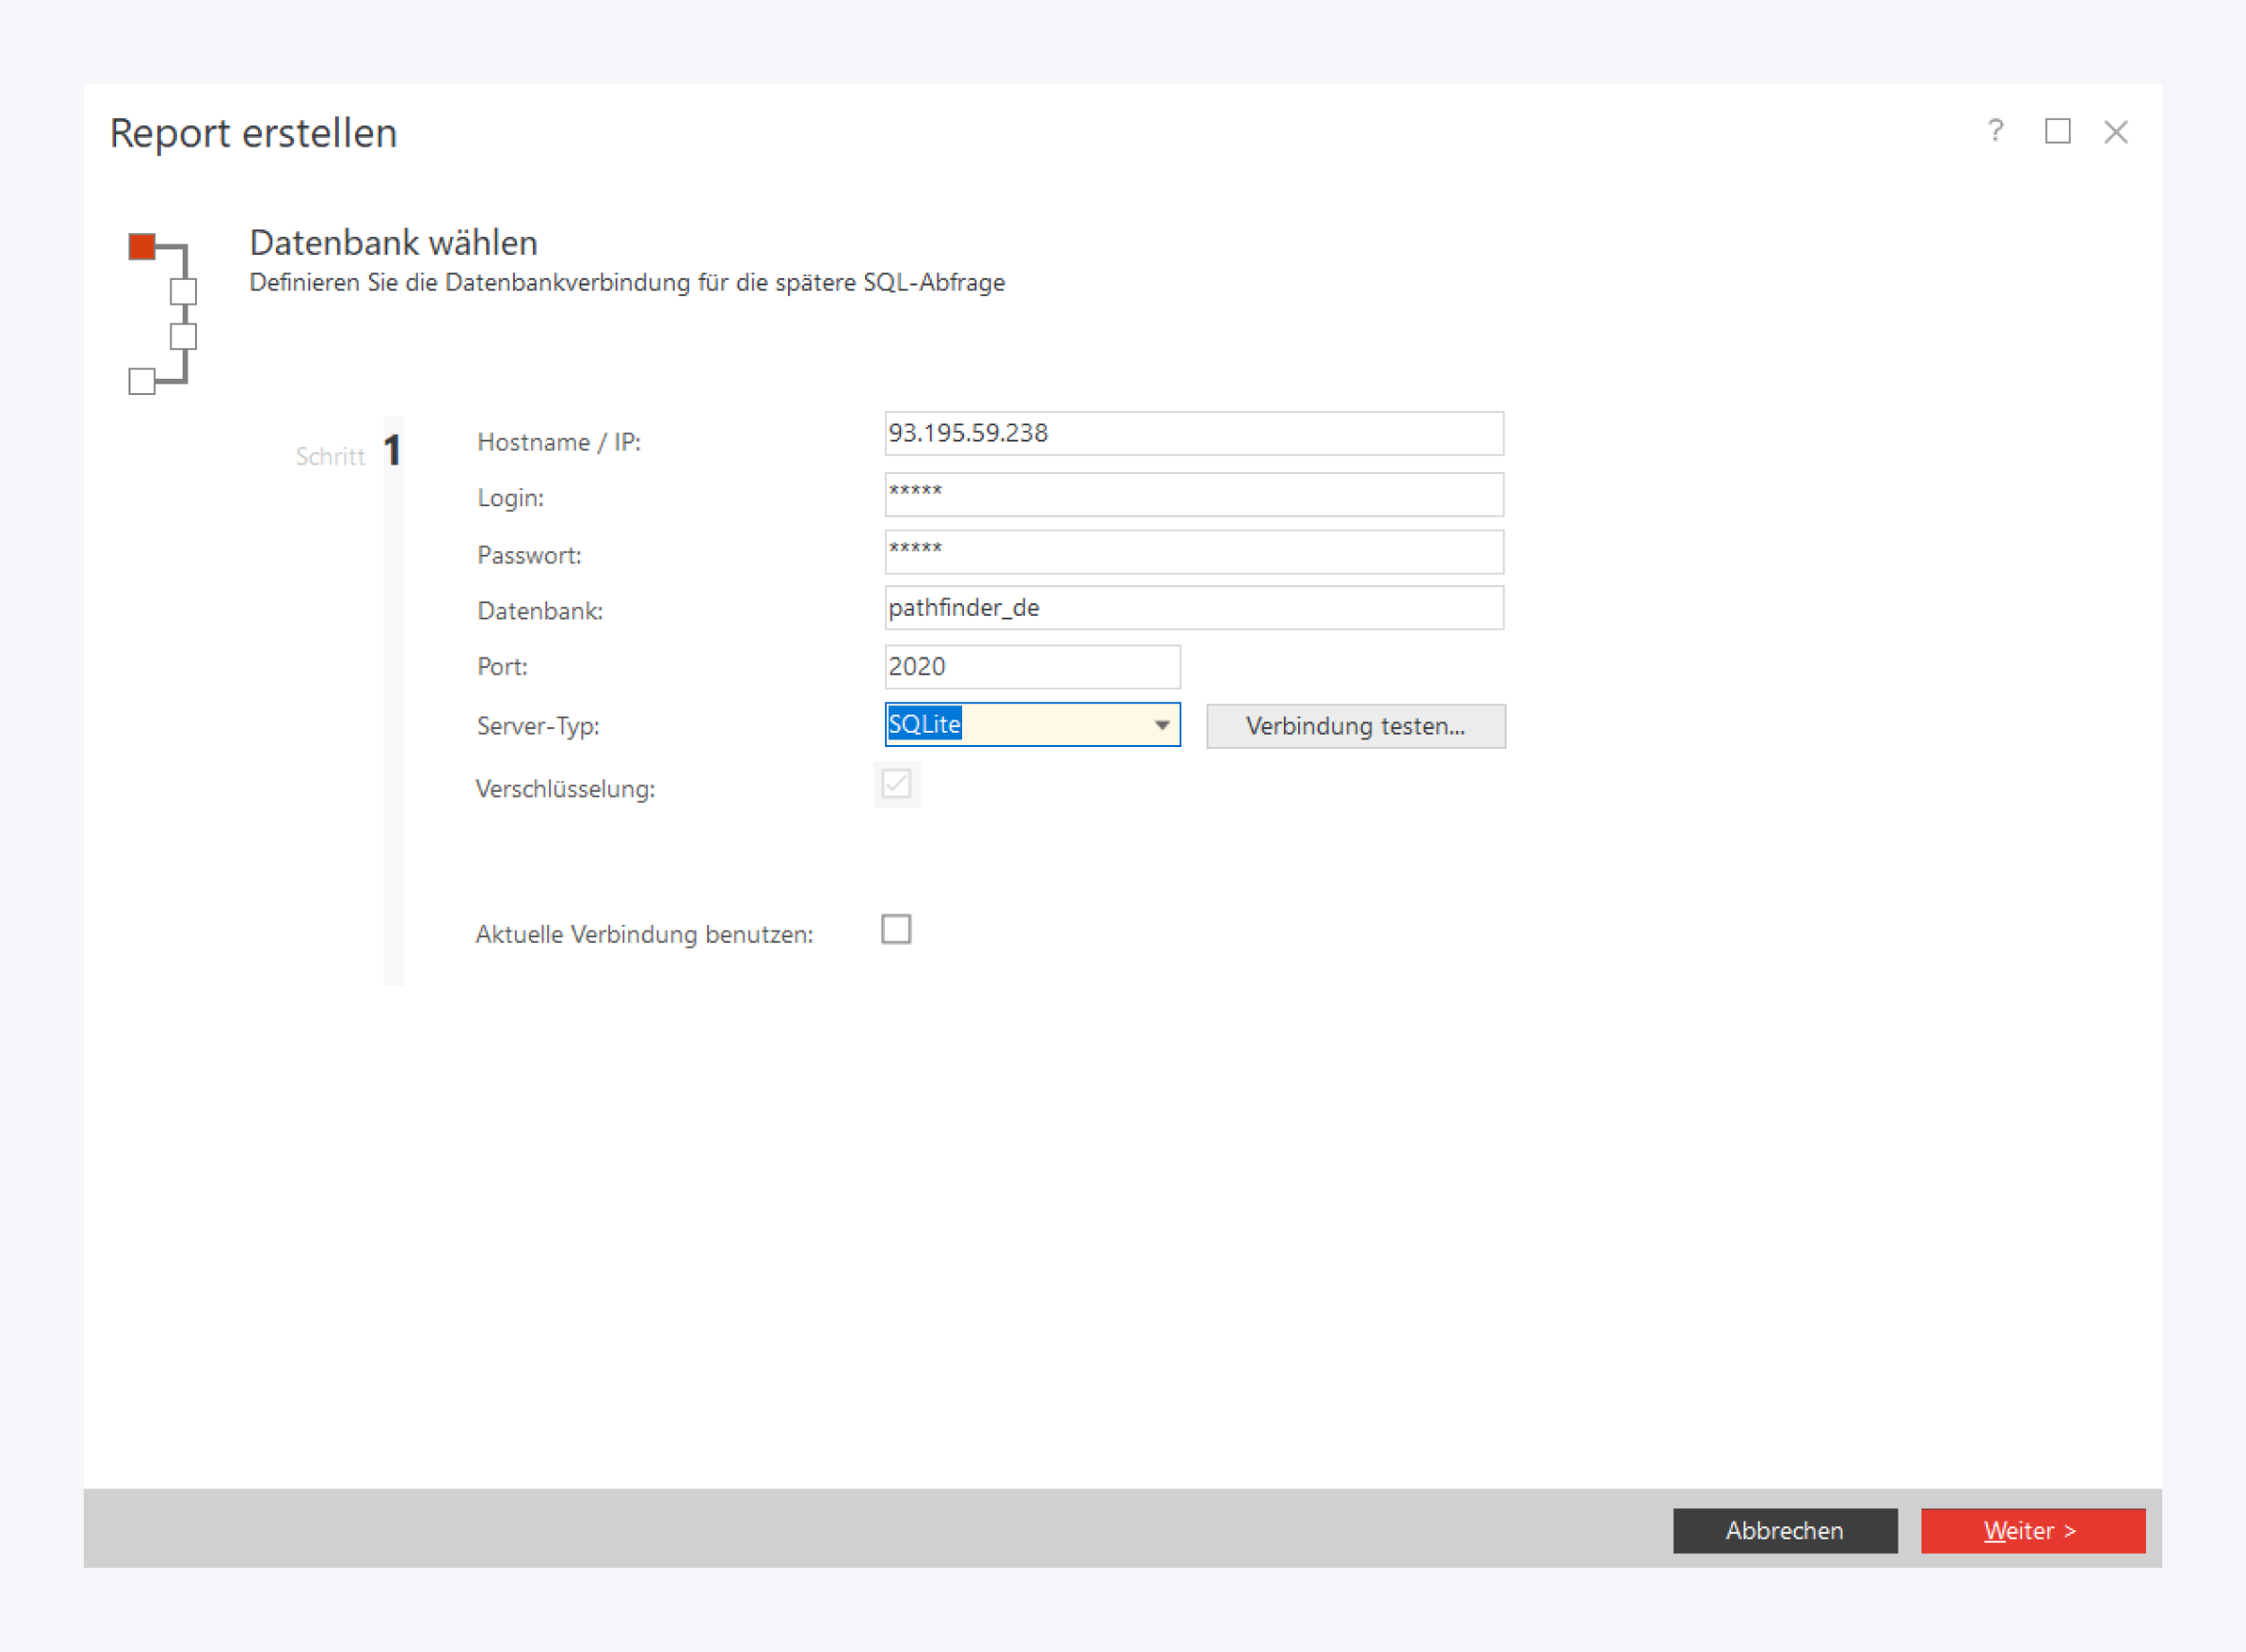Screen dimensions: 2246x1652
Task: Click the second wizard step square
Action: (x=183, y=291)
